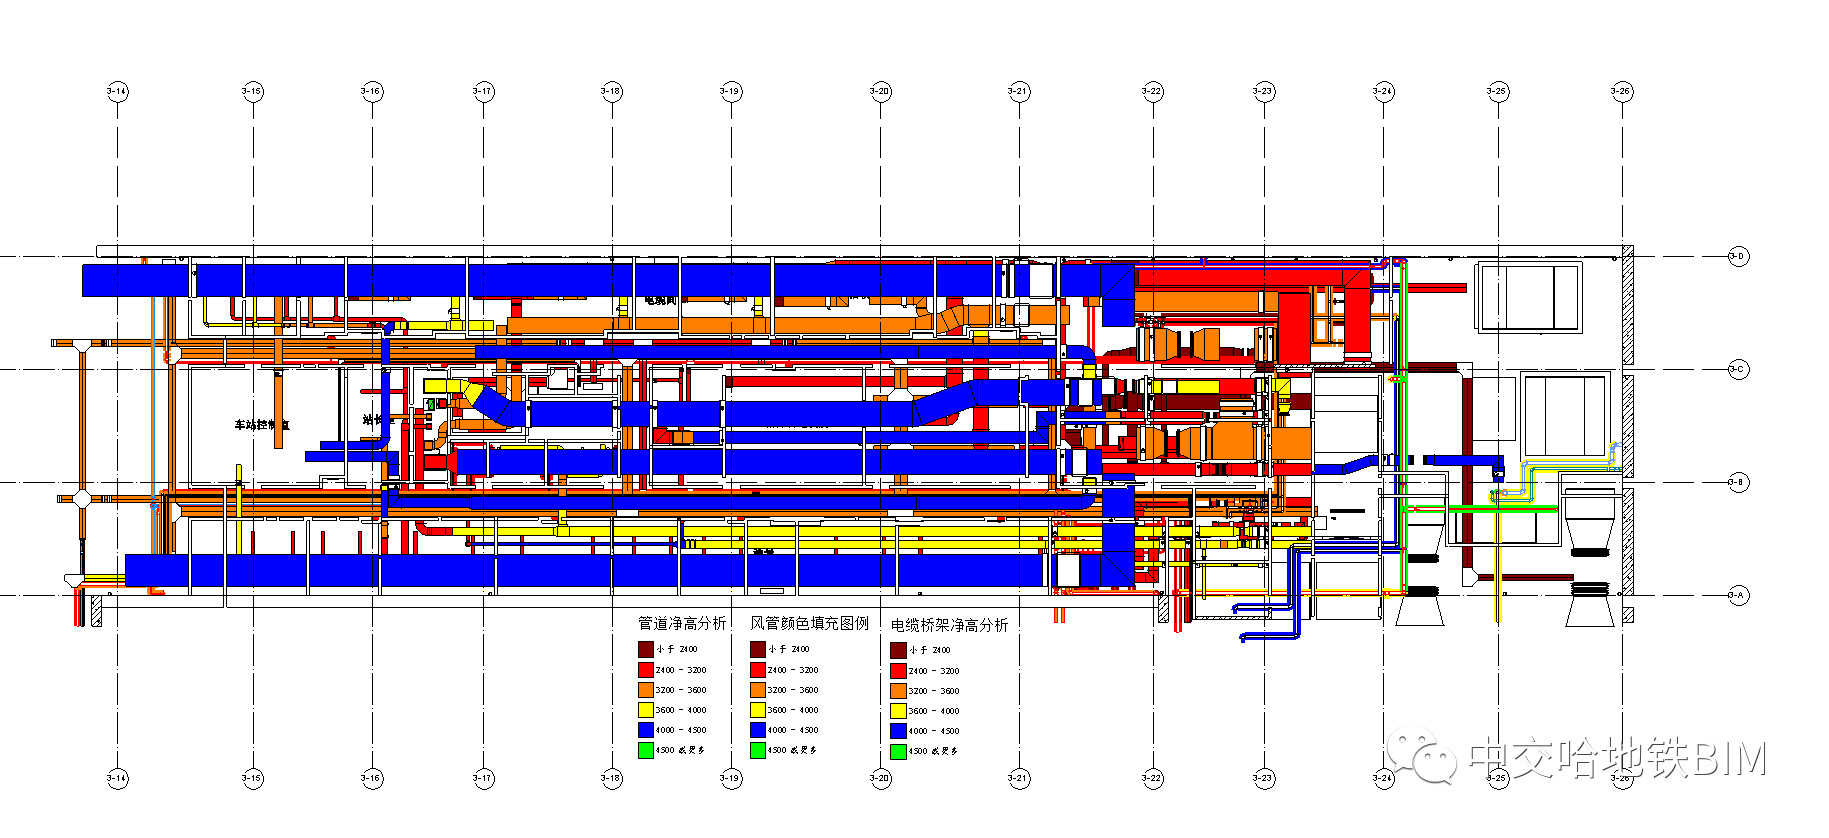Select '4500 或更多' label under 风管颜色填充图例
The width and height of the screenshot is (1829, 838).
point(792,750)
